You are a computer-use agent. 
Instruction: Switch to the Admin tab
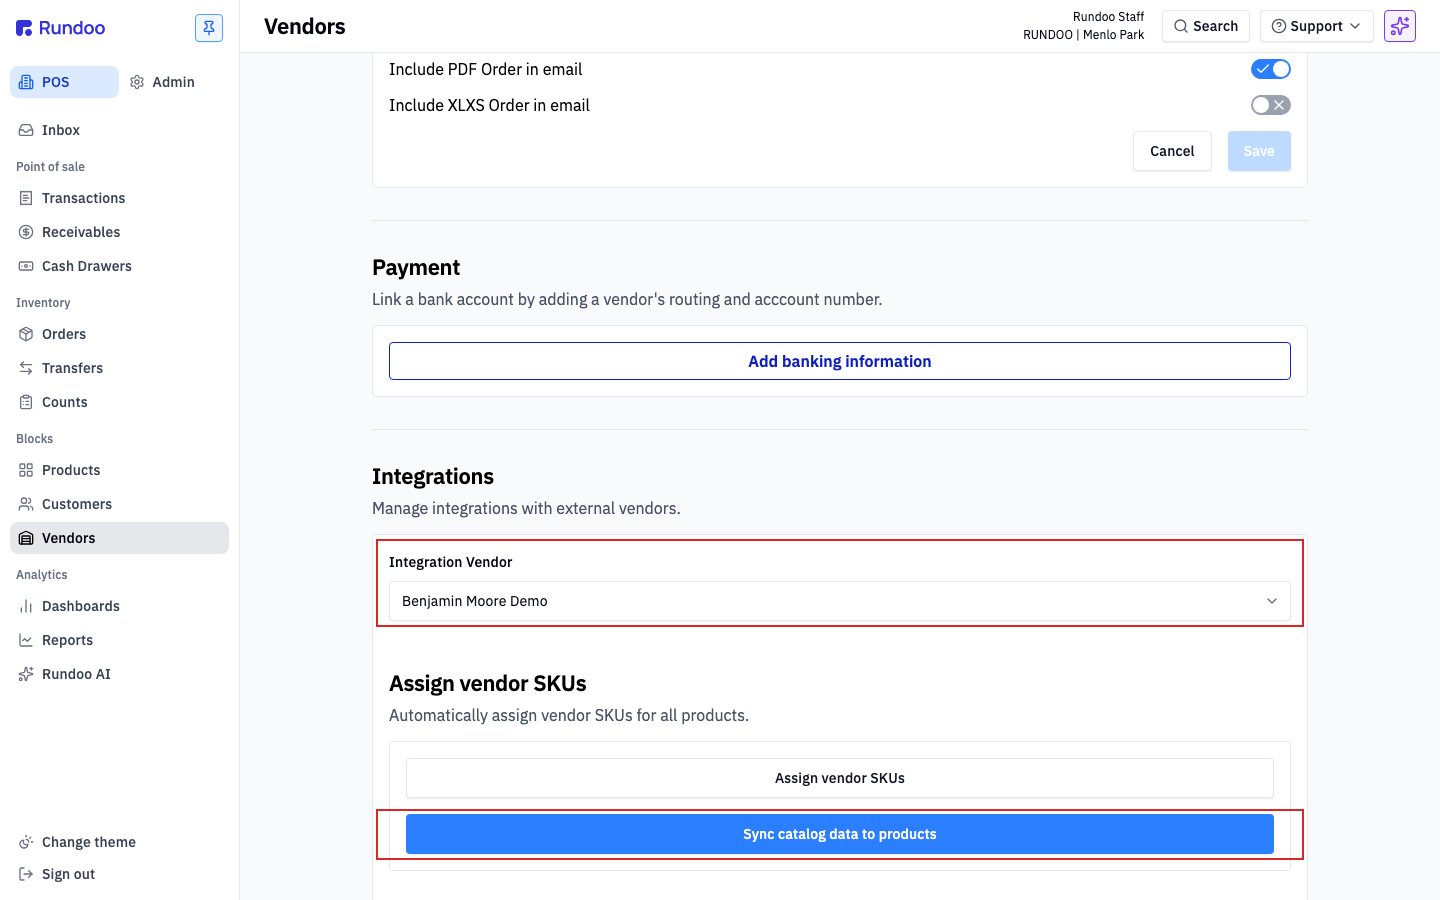pos(163,82)
